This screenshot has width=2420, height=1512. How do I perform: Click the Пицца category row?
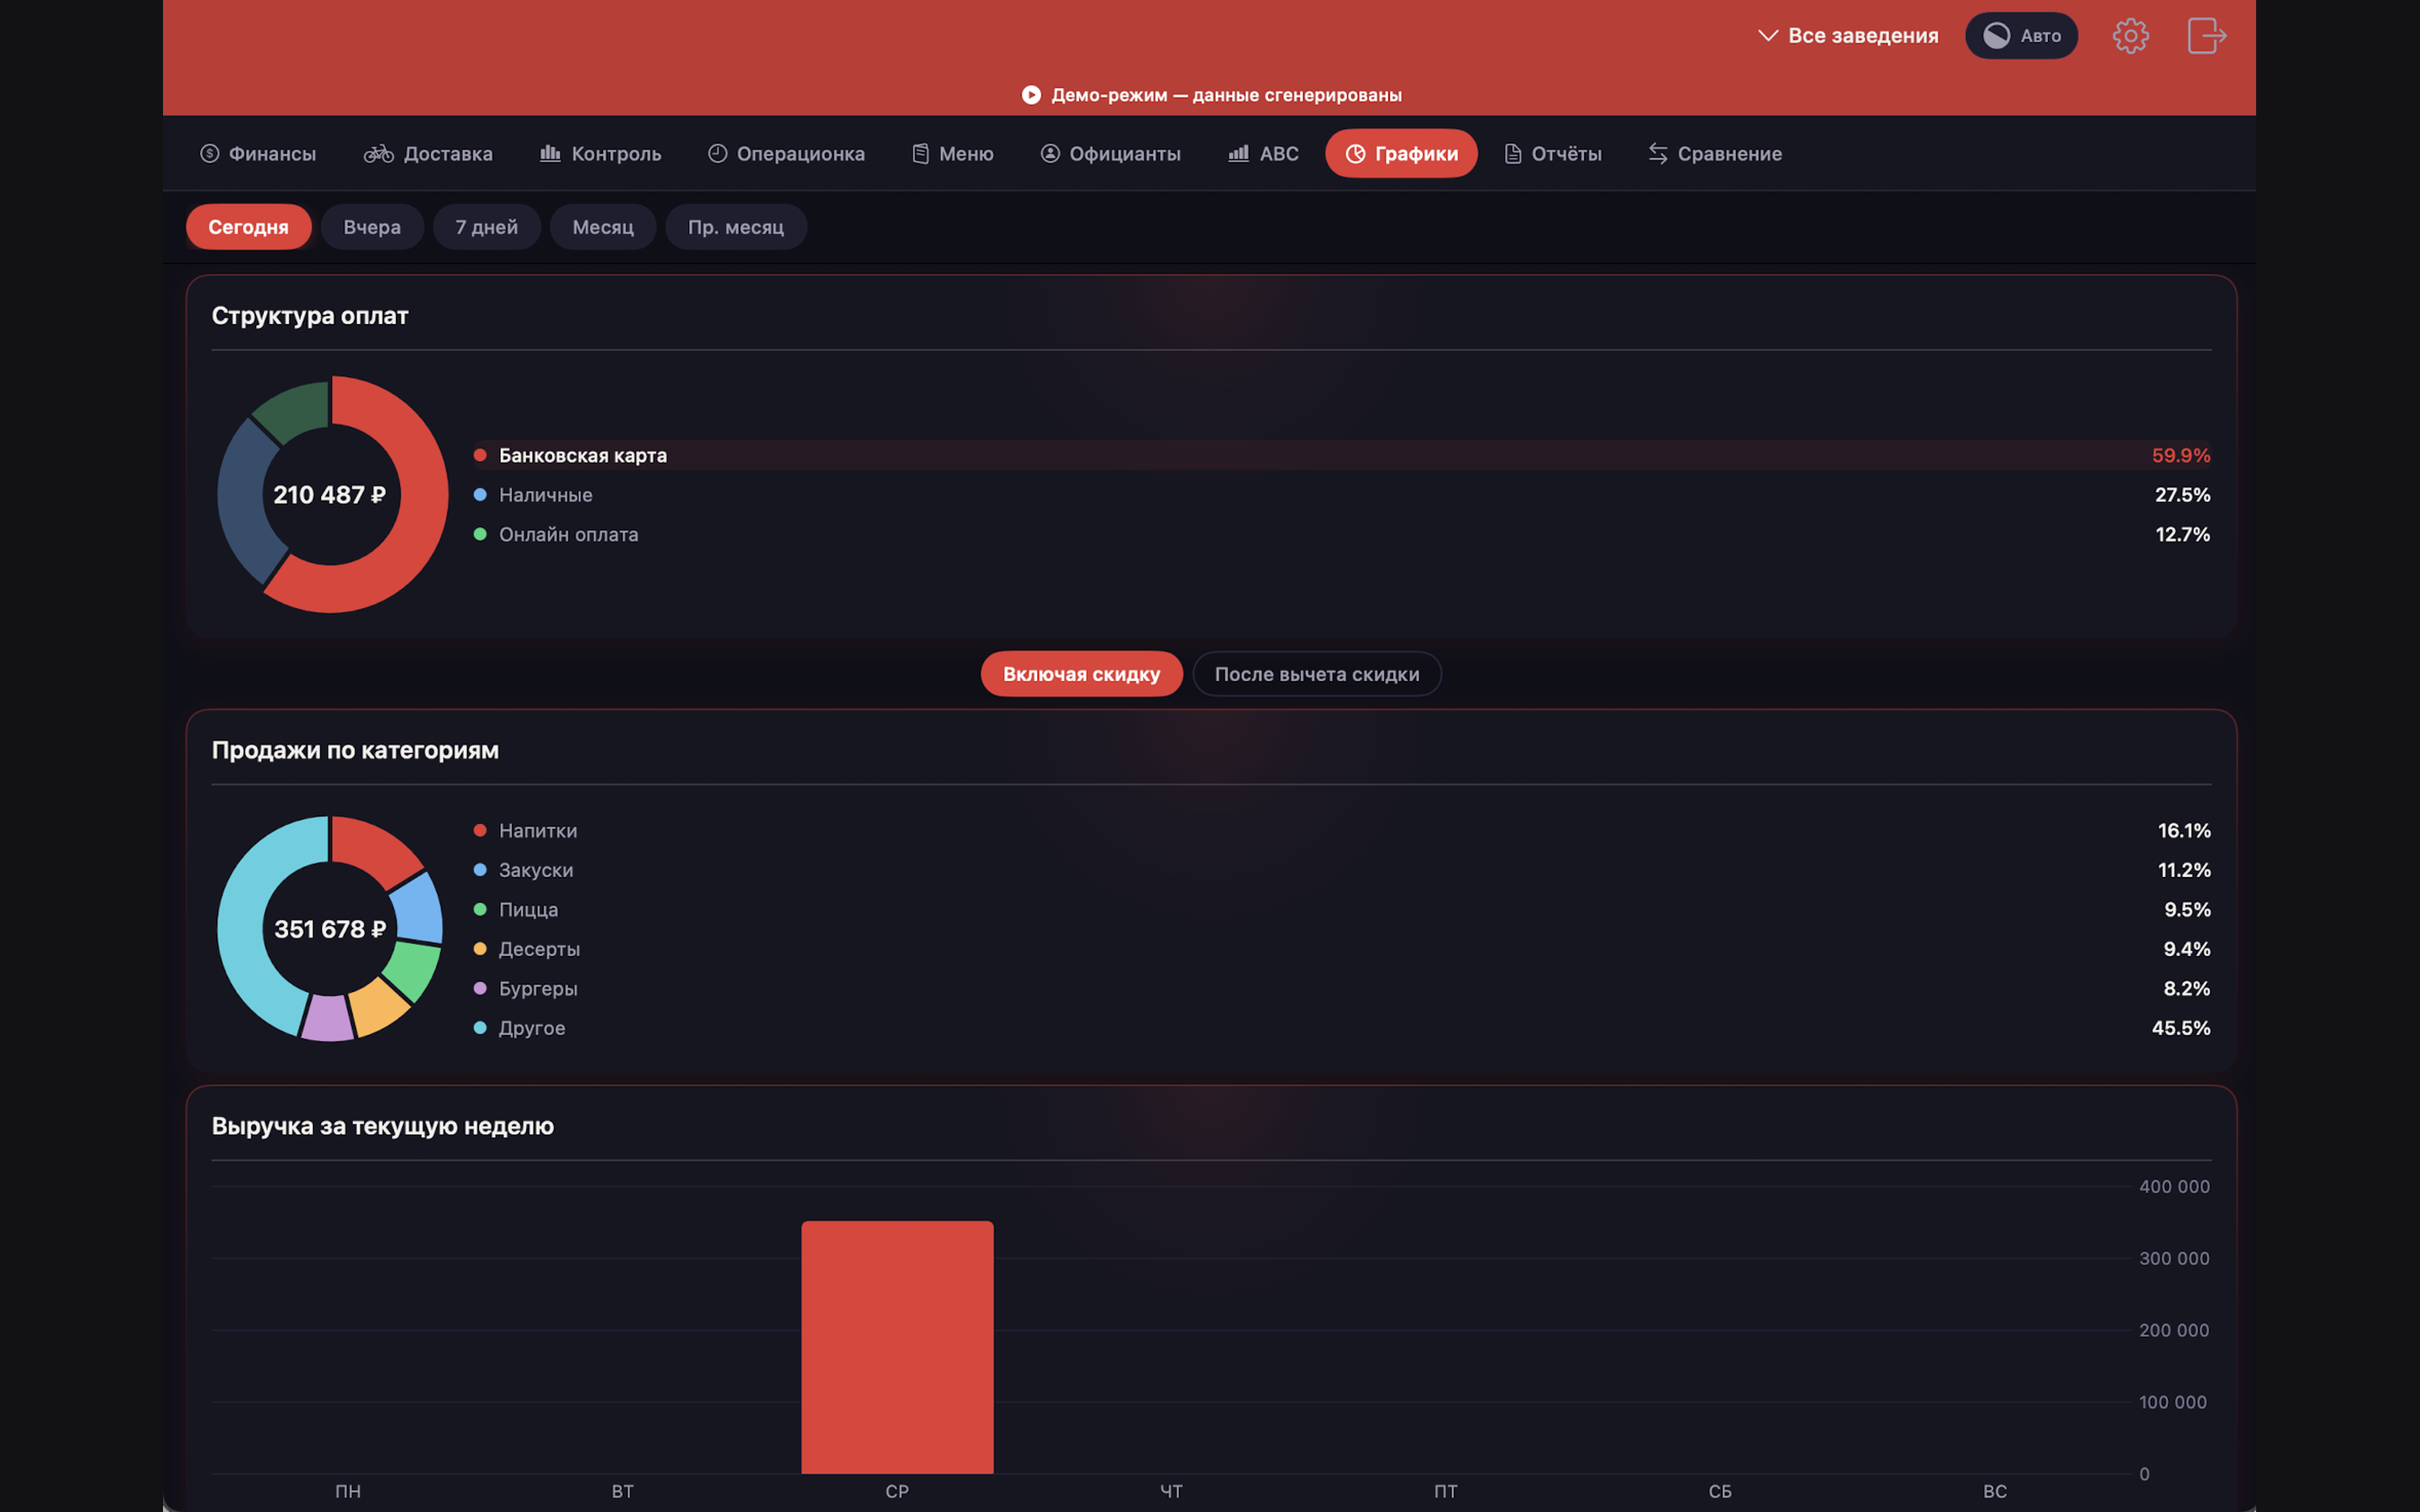[x=1341, y=909]
